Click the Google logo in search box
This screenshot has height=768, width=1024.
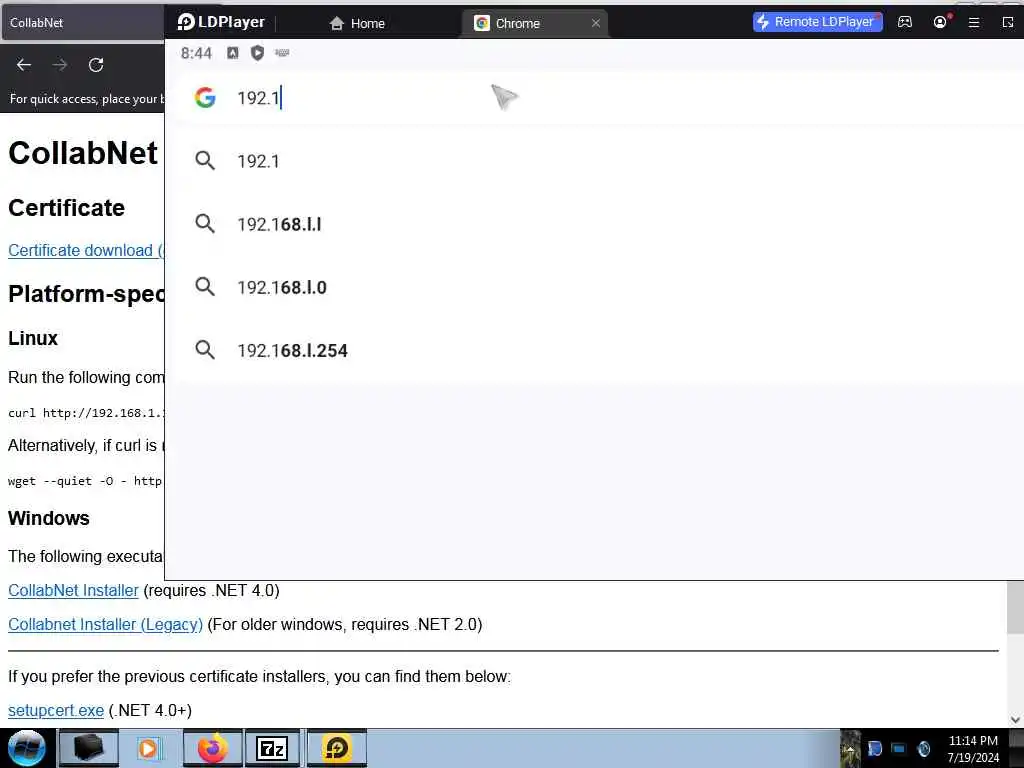205,97
